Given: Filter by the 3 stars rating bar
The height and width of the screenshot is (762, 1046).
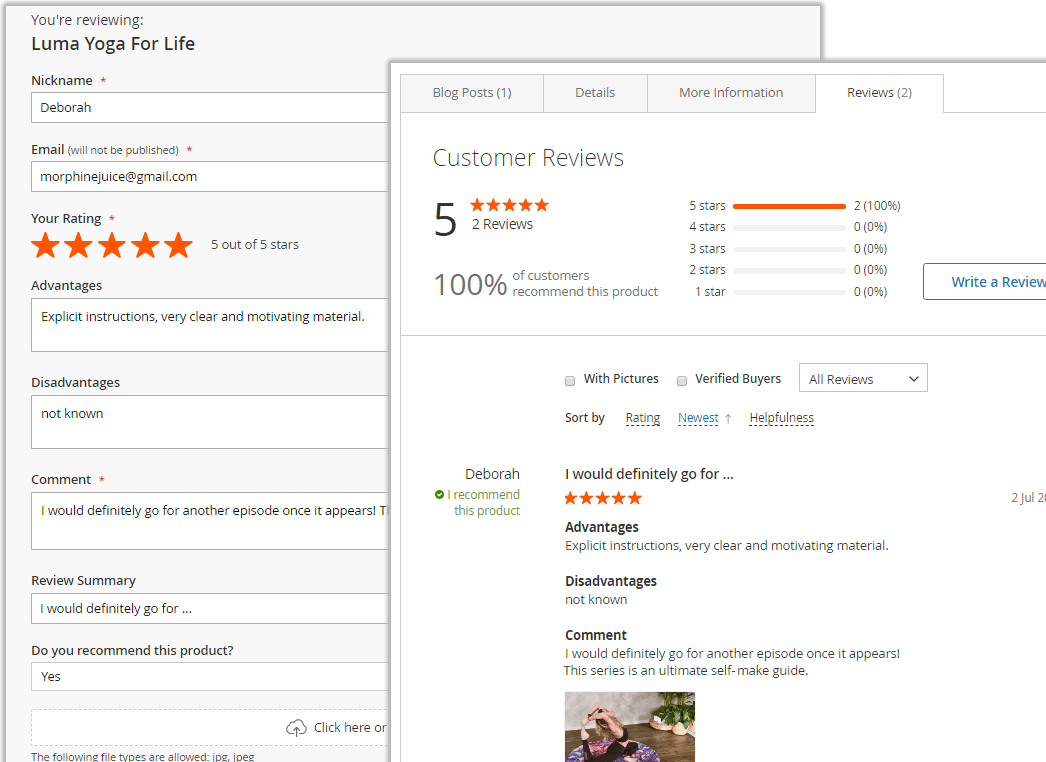Looking at the screenshot, I should (x=789, y=250).
